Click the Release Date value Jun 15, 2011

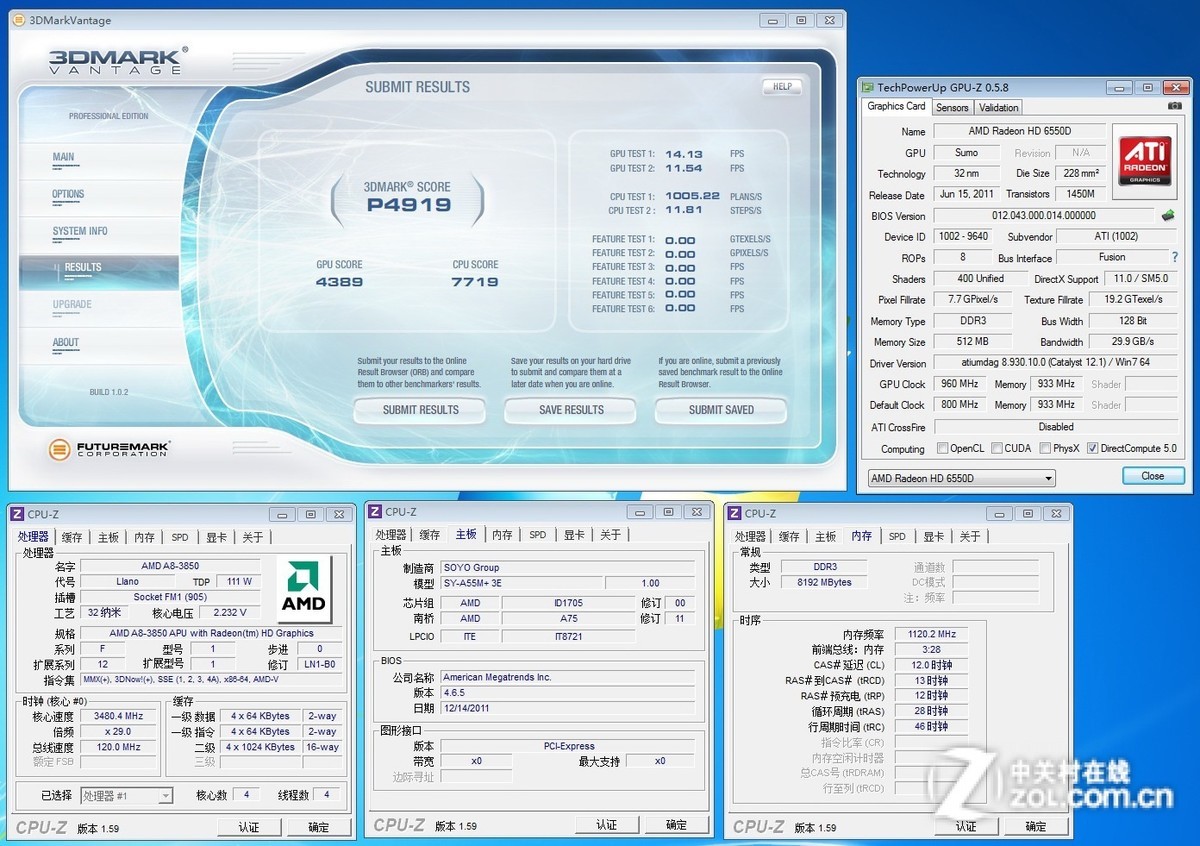(x=967, y=194)
